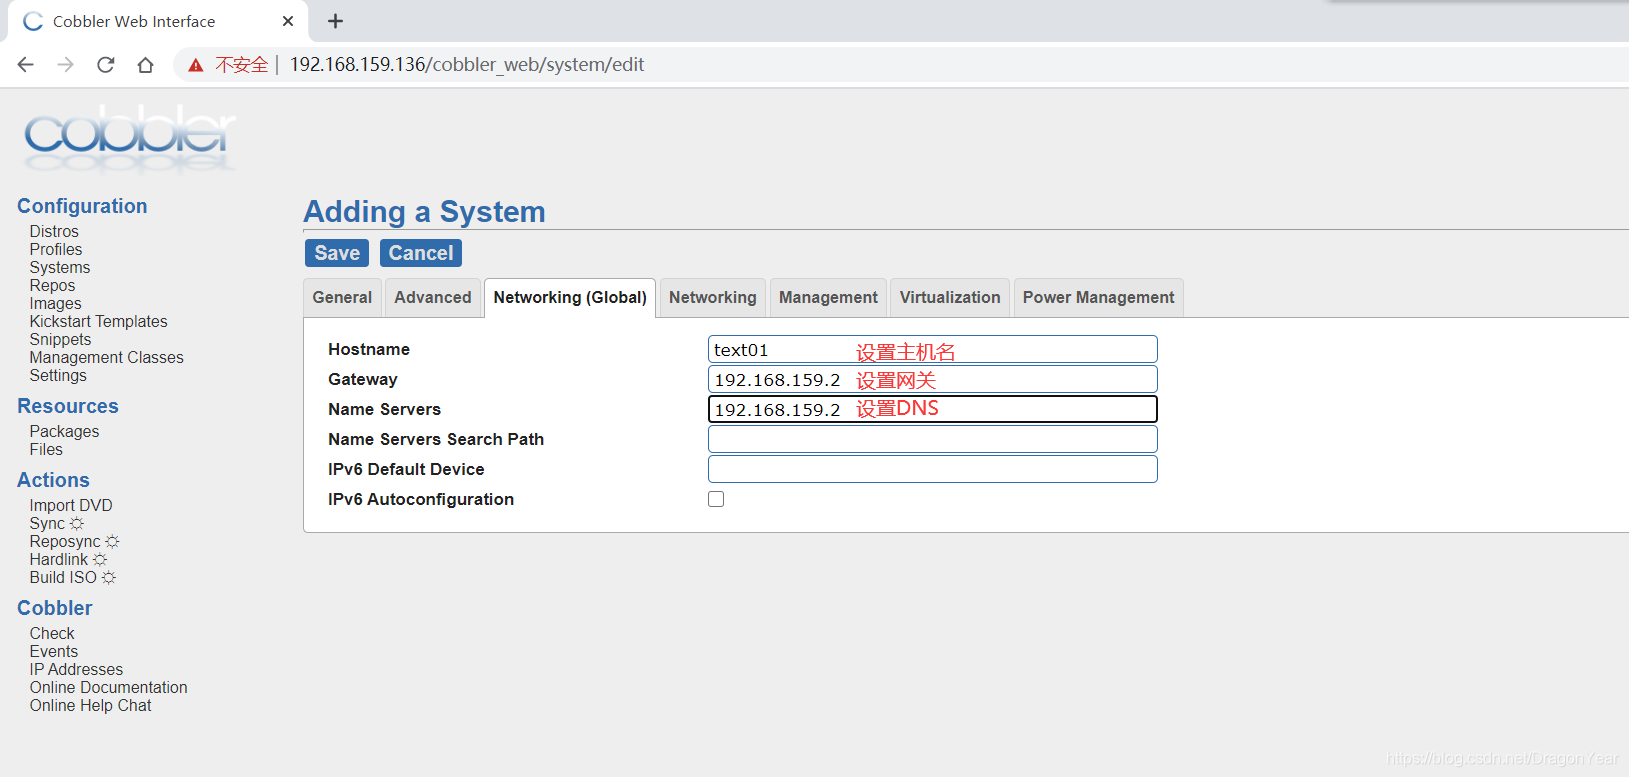Image resolution: width=1629 pixels, height=777 pixels.
Task: Click the IPv6 Default Device field
Action: 933,469
